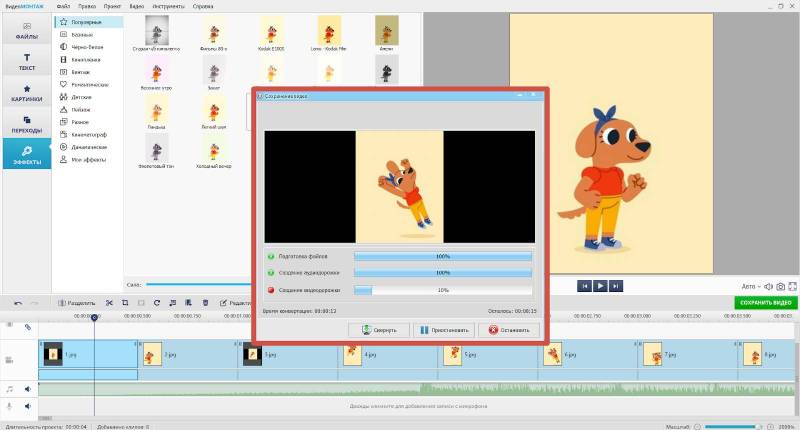Select the Мои эффекты category

(89, 160)
